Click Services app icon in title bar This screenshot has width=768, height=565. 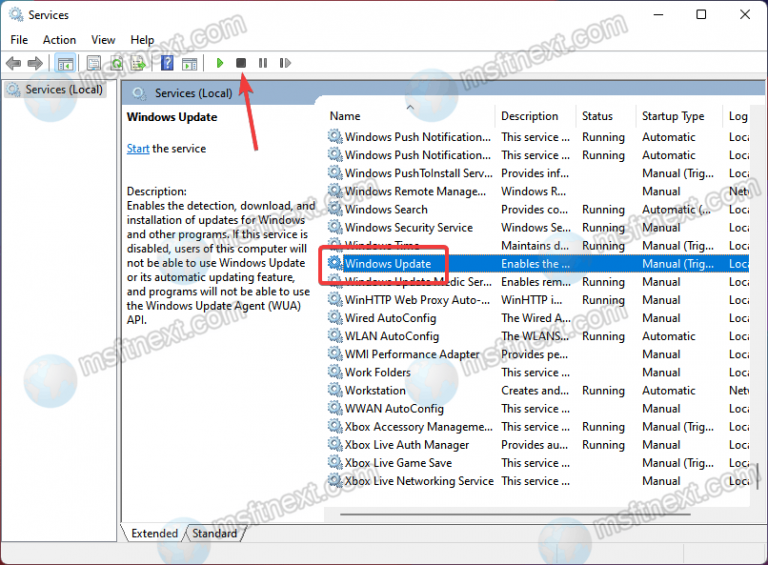(x=16, y=15)
